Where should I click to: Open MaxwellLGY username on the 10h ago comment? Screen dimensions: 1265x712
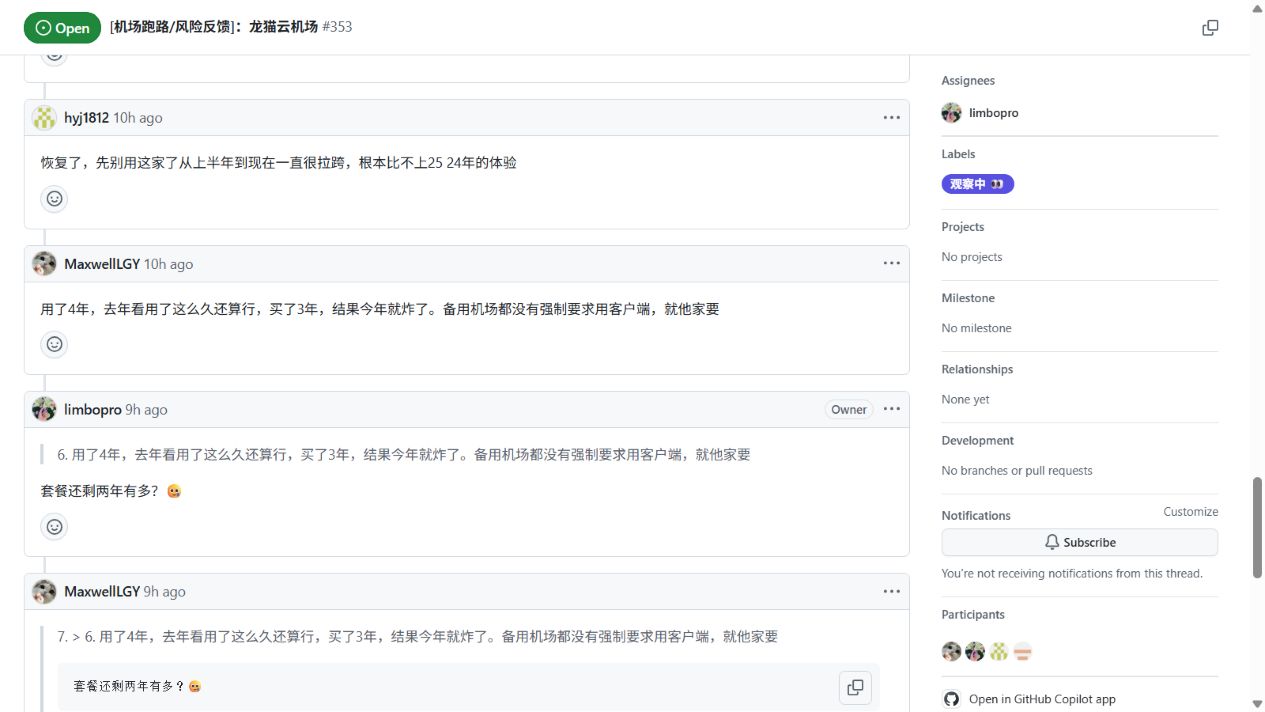tap(102, 264)
